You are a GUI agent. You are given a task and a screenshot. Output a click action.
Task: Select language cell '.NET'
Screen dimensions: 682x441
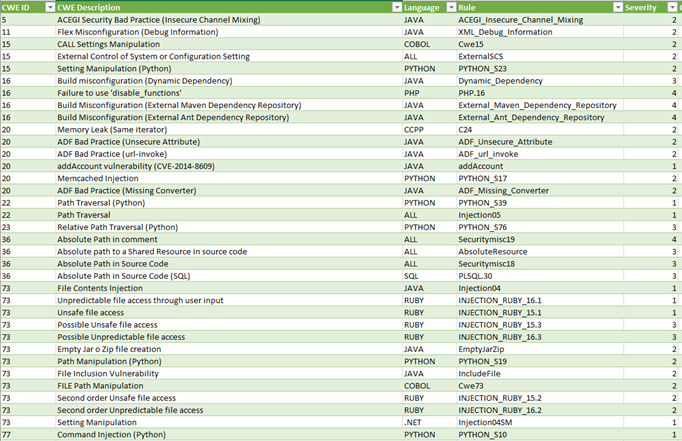(x=429, y=422)
